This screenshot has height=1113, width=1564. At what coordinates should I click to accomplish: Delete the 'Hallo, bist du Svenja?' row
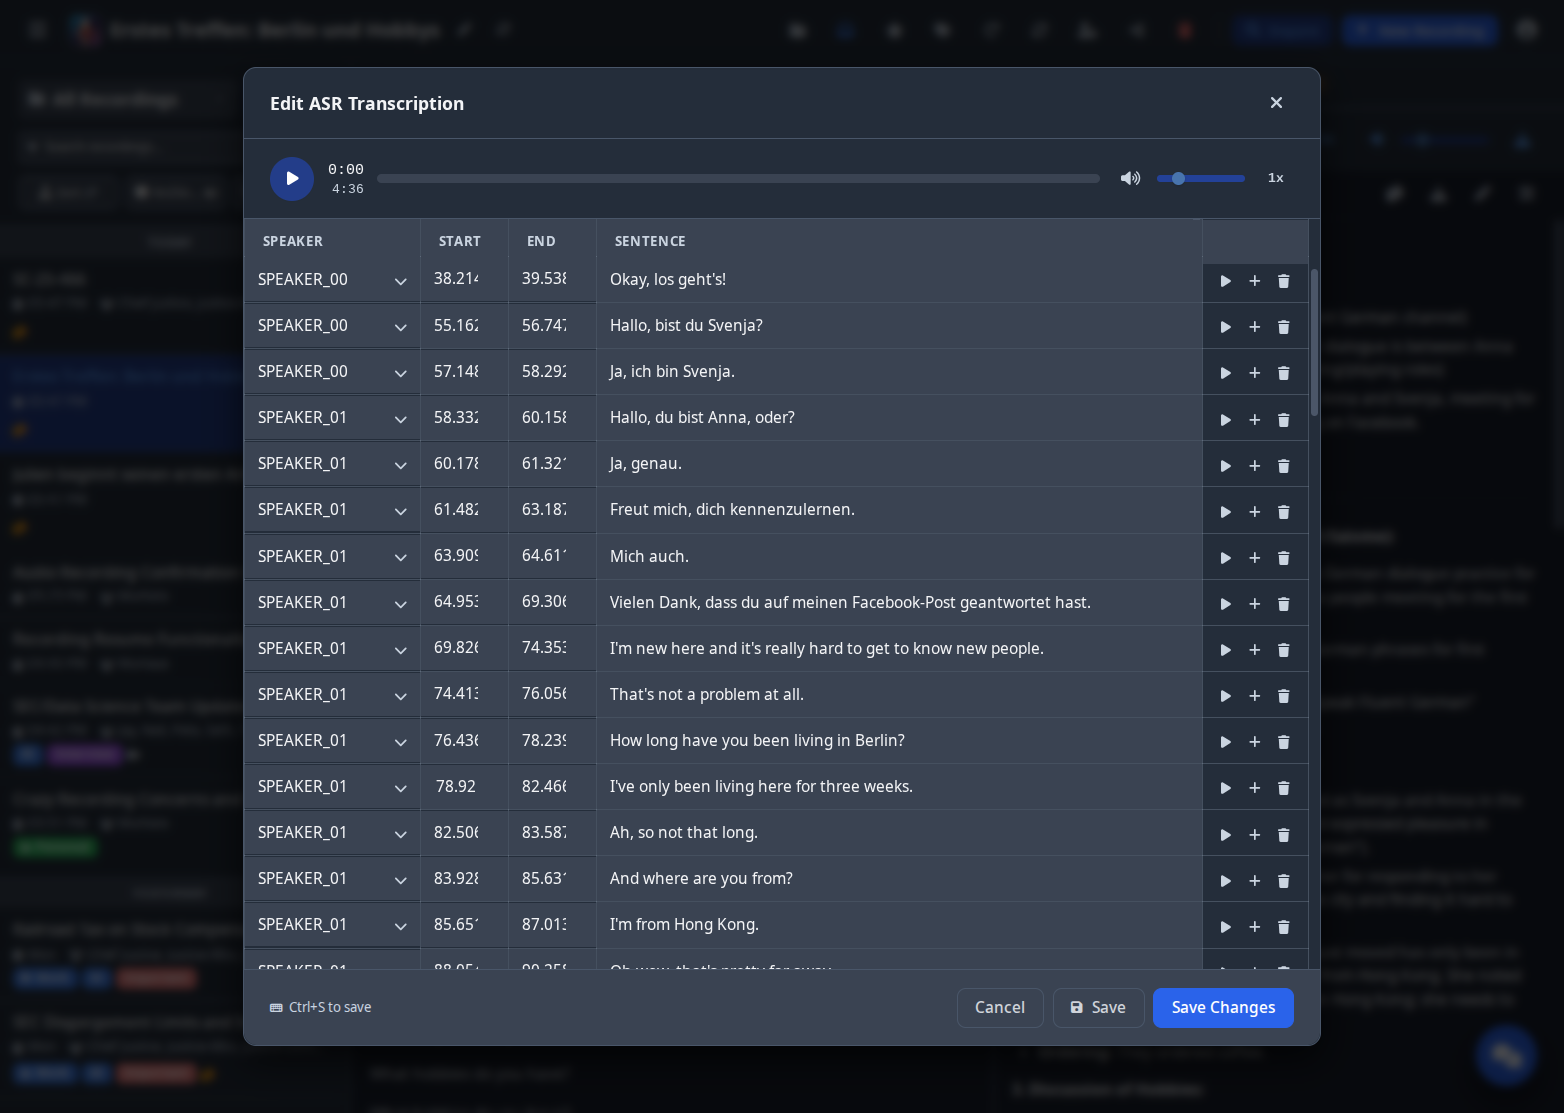pos(1283,327)
